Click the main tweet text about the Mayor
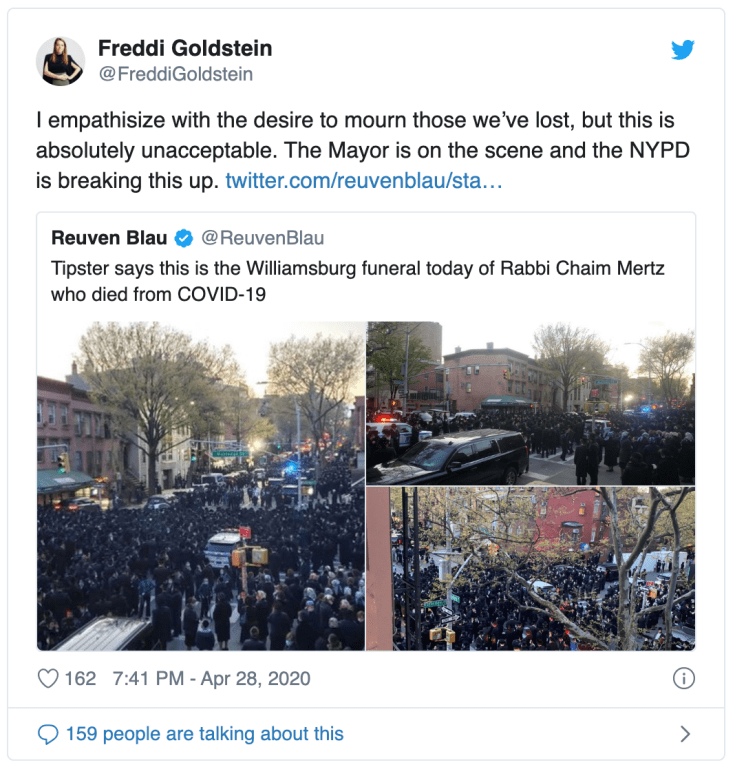735x767 pixels. (x=362, y=150)
